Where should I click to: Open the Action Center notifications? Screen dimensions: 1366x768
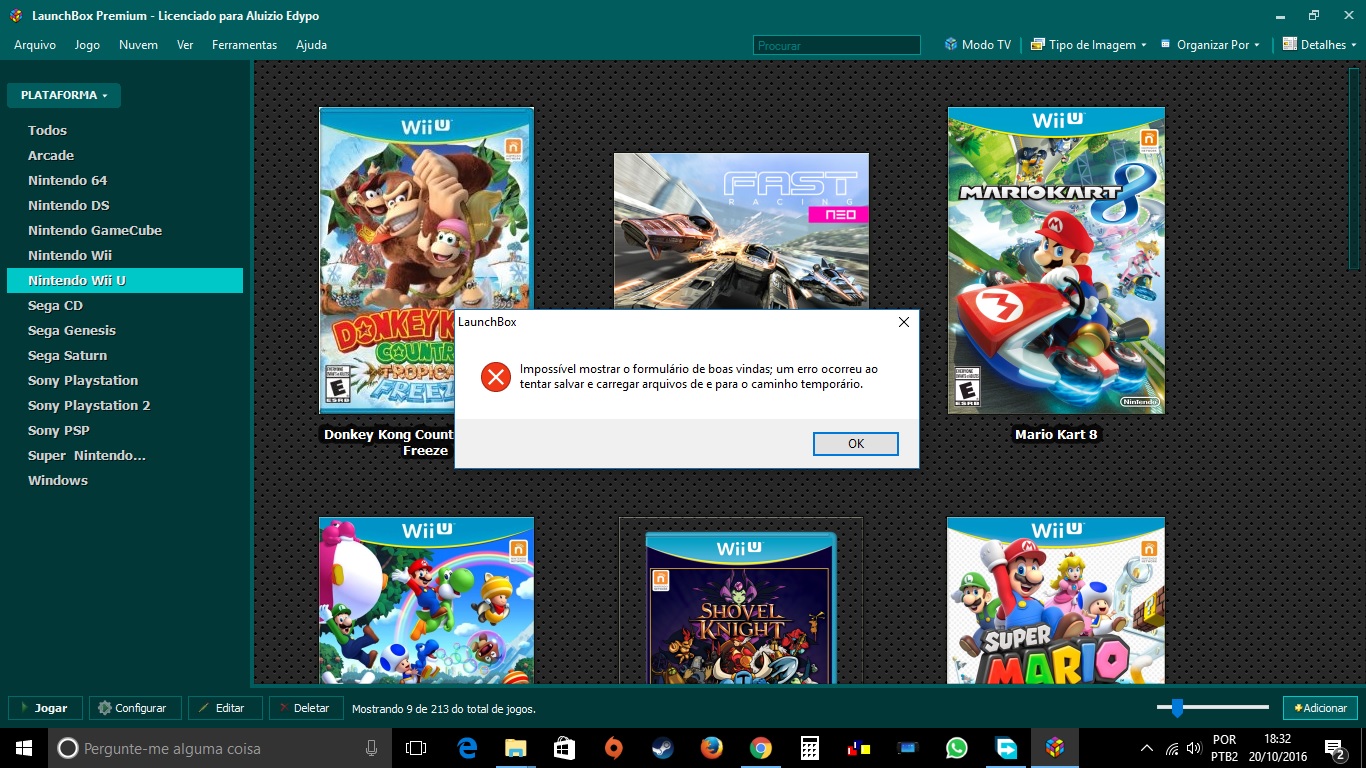(1334, 748)
